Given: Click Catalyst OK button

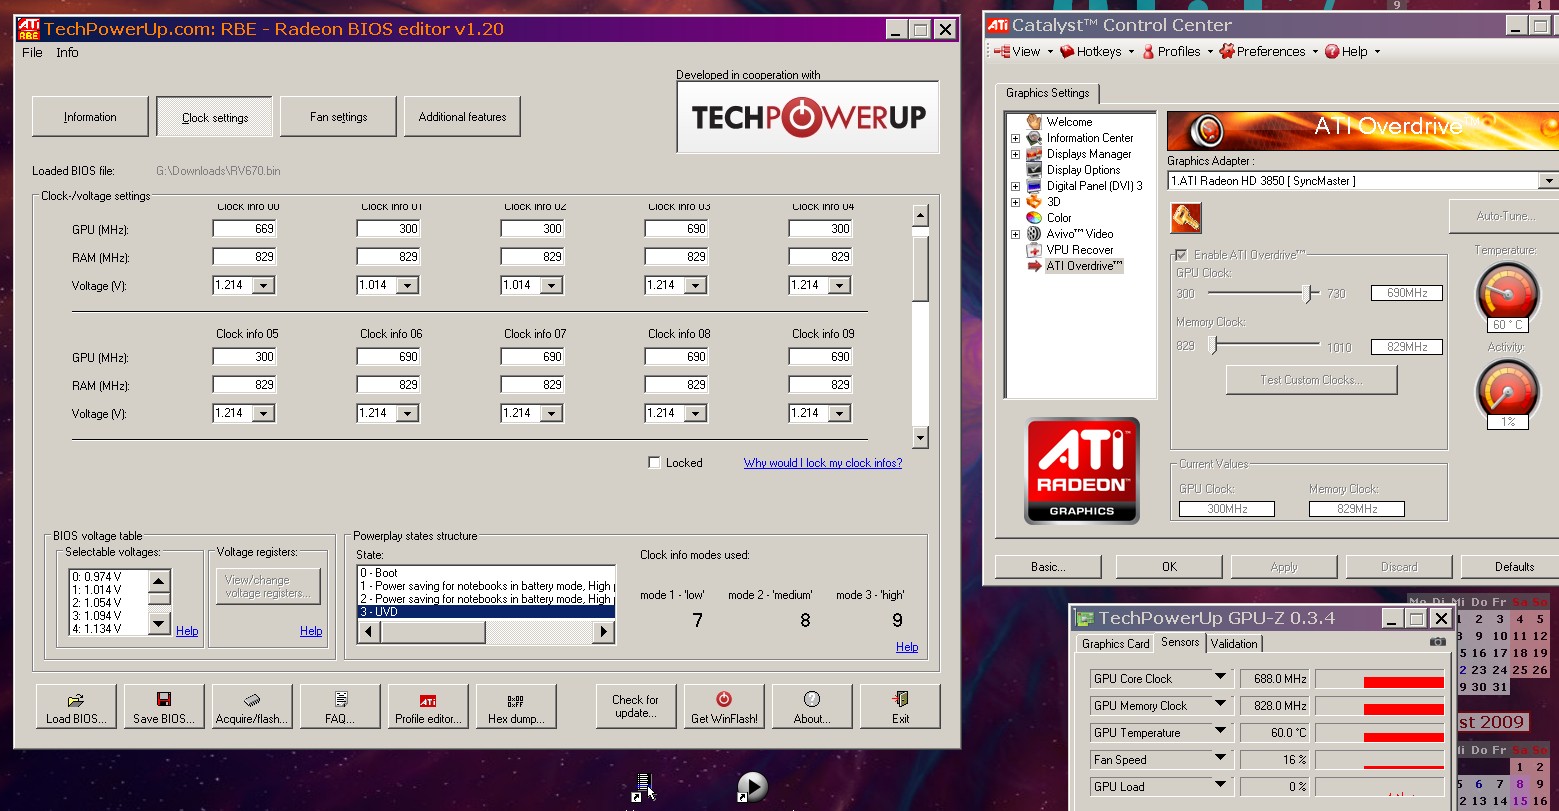Looking at the screenshot, I should click(1169, 566).
